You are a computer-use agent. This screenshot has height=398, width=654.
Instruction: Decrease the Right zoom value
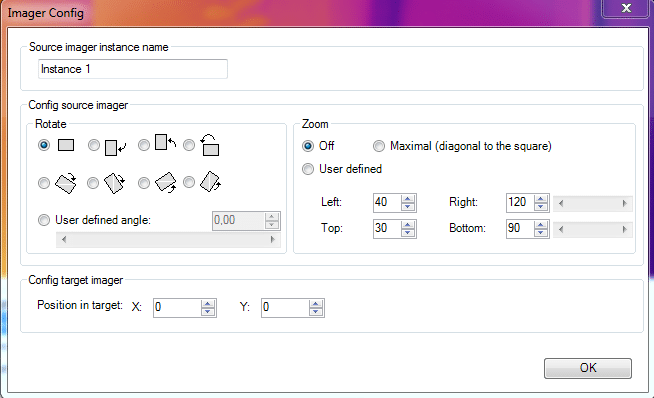541,207
